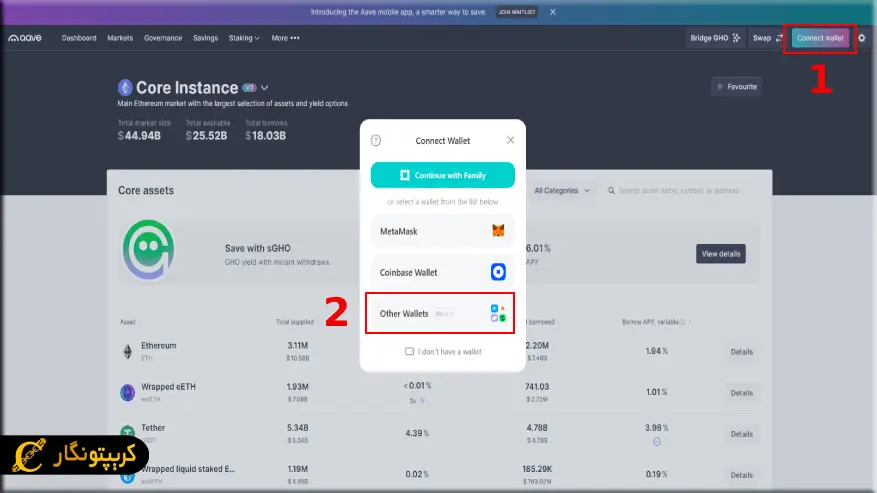Click the settings gear icon in header
877x493 pixels.
pyautogui.click(x=862, y=38)
